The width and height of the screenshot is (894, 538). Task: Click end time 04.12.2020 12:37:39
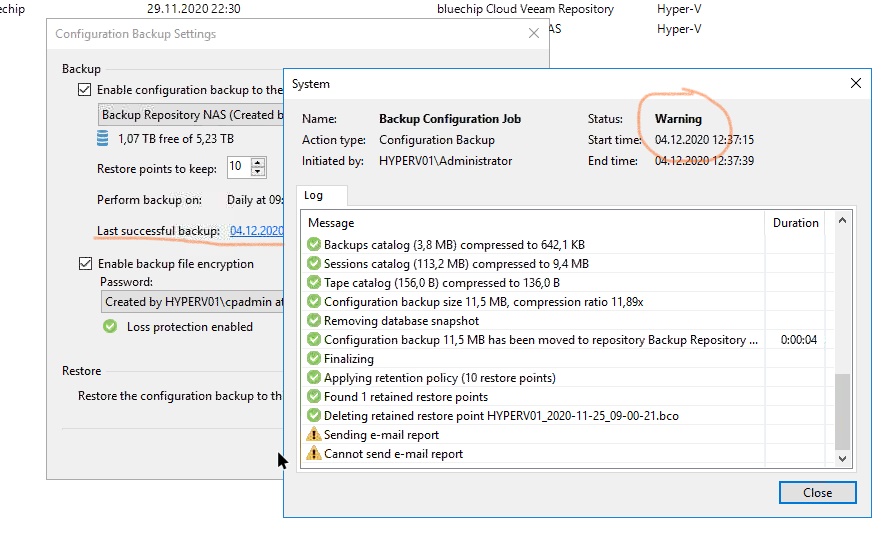coord(704,161)
